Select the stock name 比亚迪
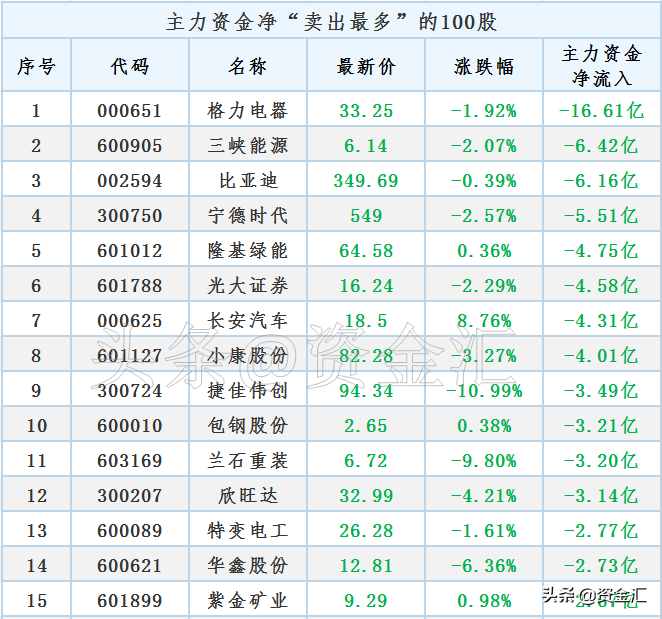662x619 pixels. click(248, 181)
